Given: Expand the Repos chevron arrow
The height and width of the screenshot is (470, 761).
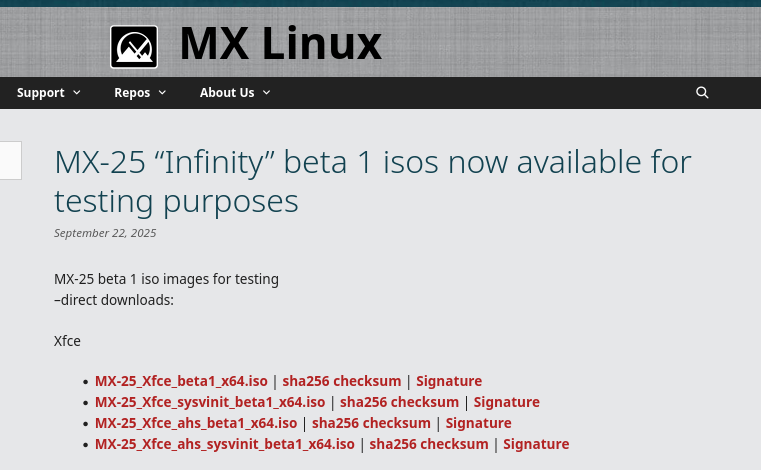Looking at the screenshot, I should (162, 92).
